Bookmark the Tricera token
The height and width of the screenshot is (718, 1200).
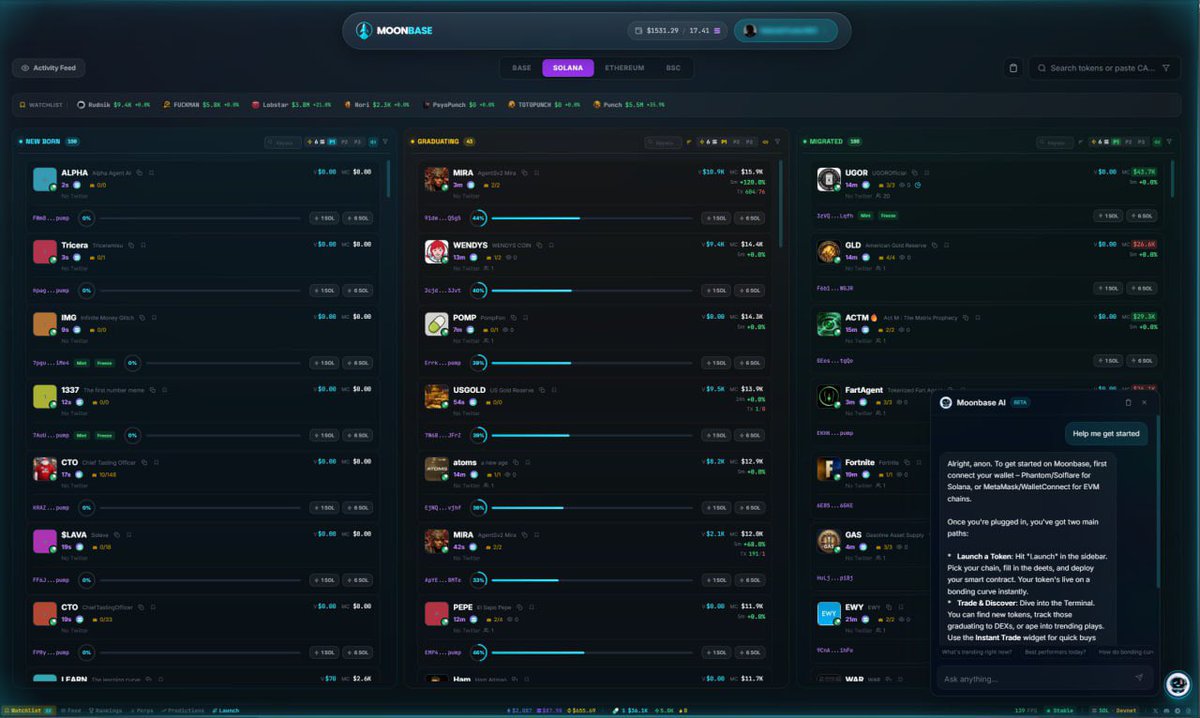coord(144,244)
